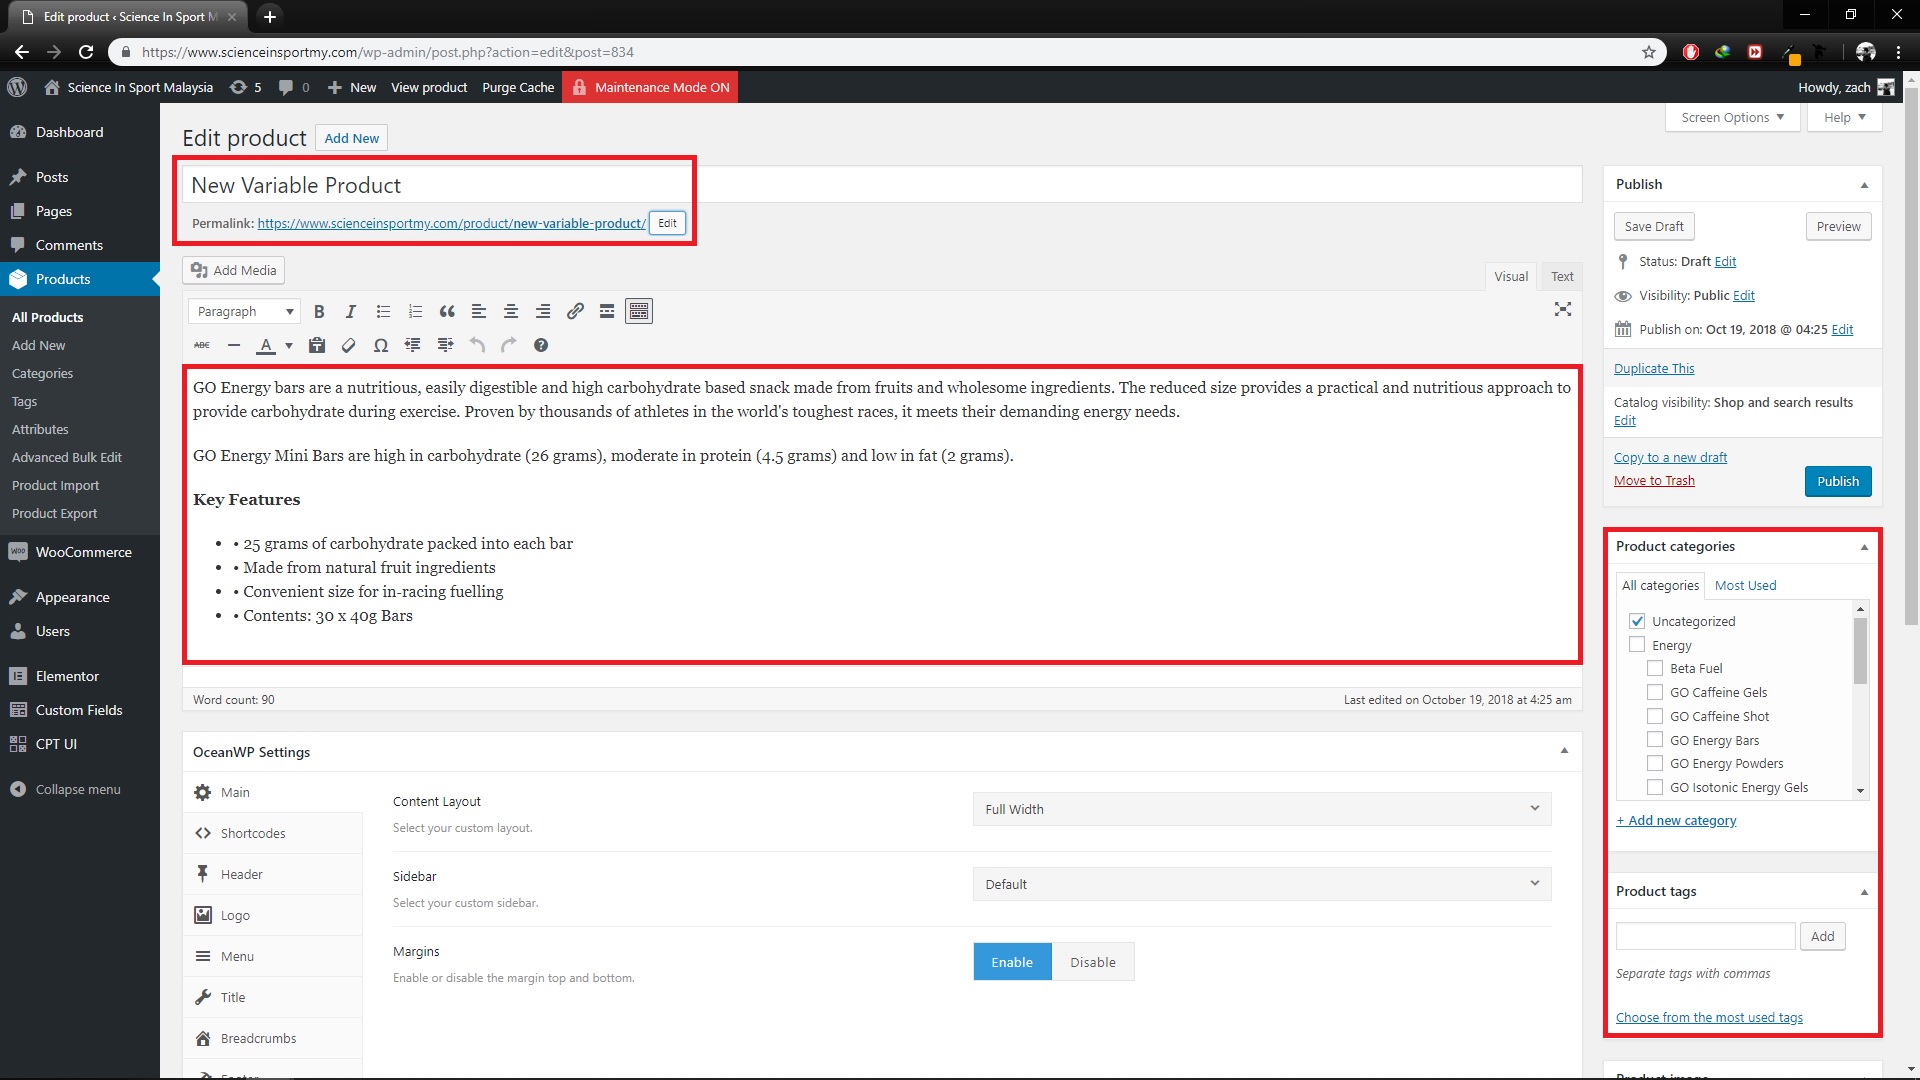Click Move to Trash link
The image size is (1920, 1080).
point(1654,481)
